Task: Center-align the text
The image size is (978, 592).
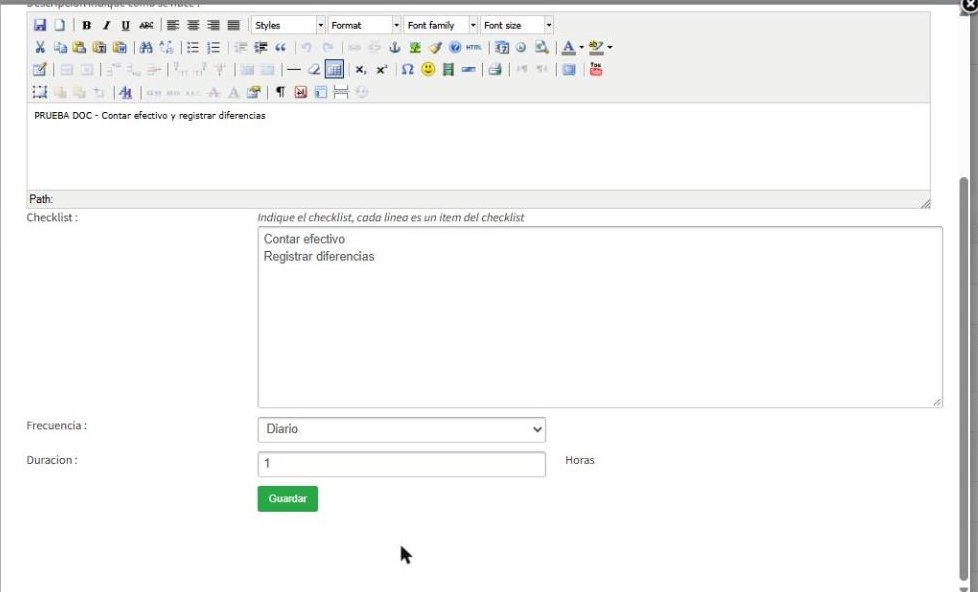Action: point(193,26)
